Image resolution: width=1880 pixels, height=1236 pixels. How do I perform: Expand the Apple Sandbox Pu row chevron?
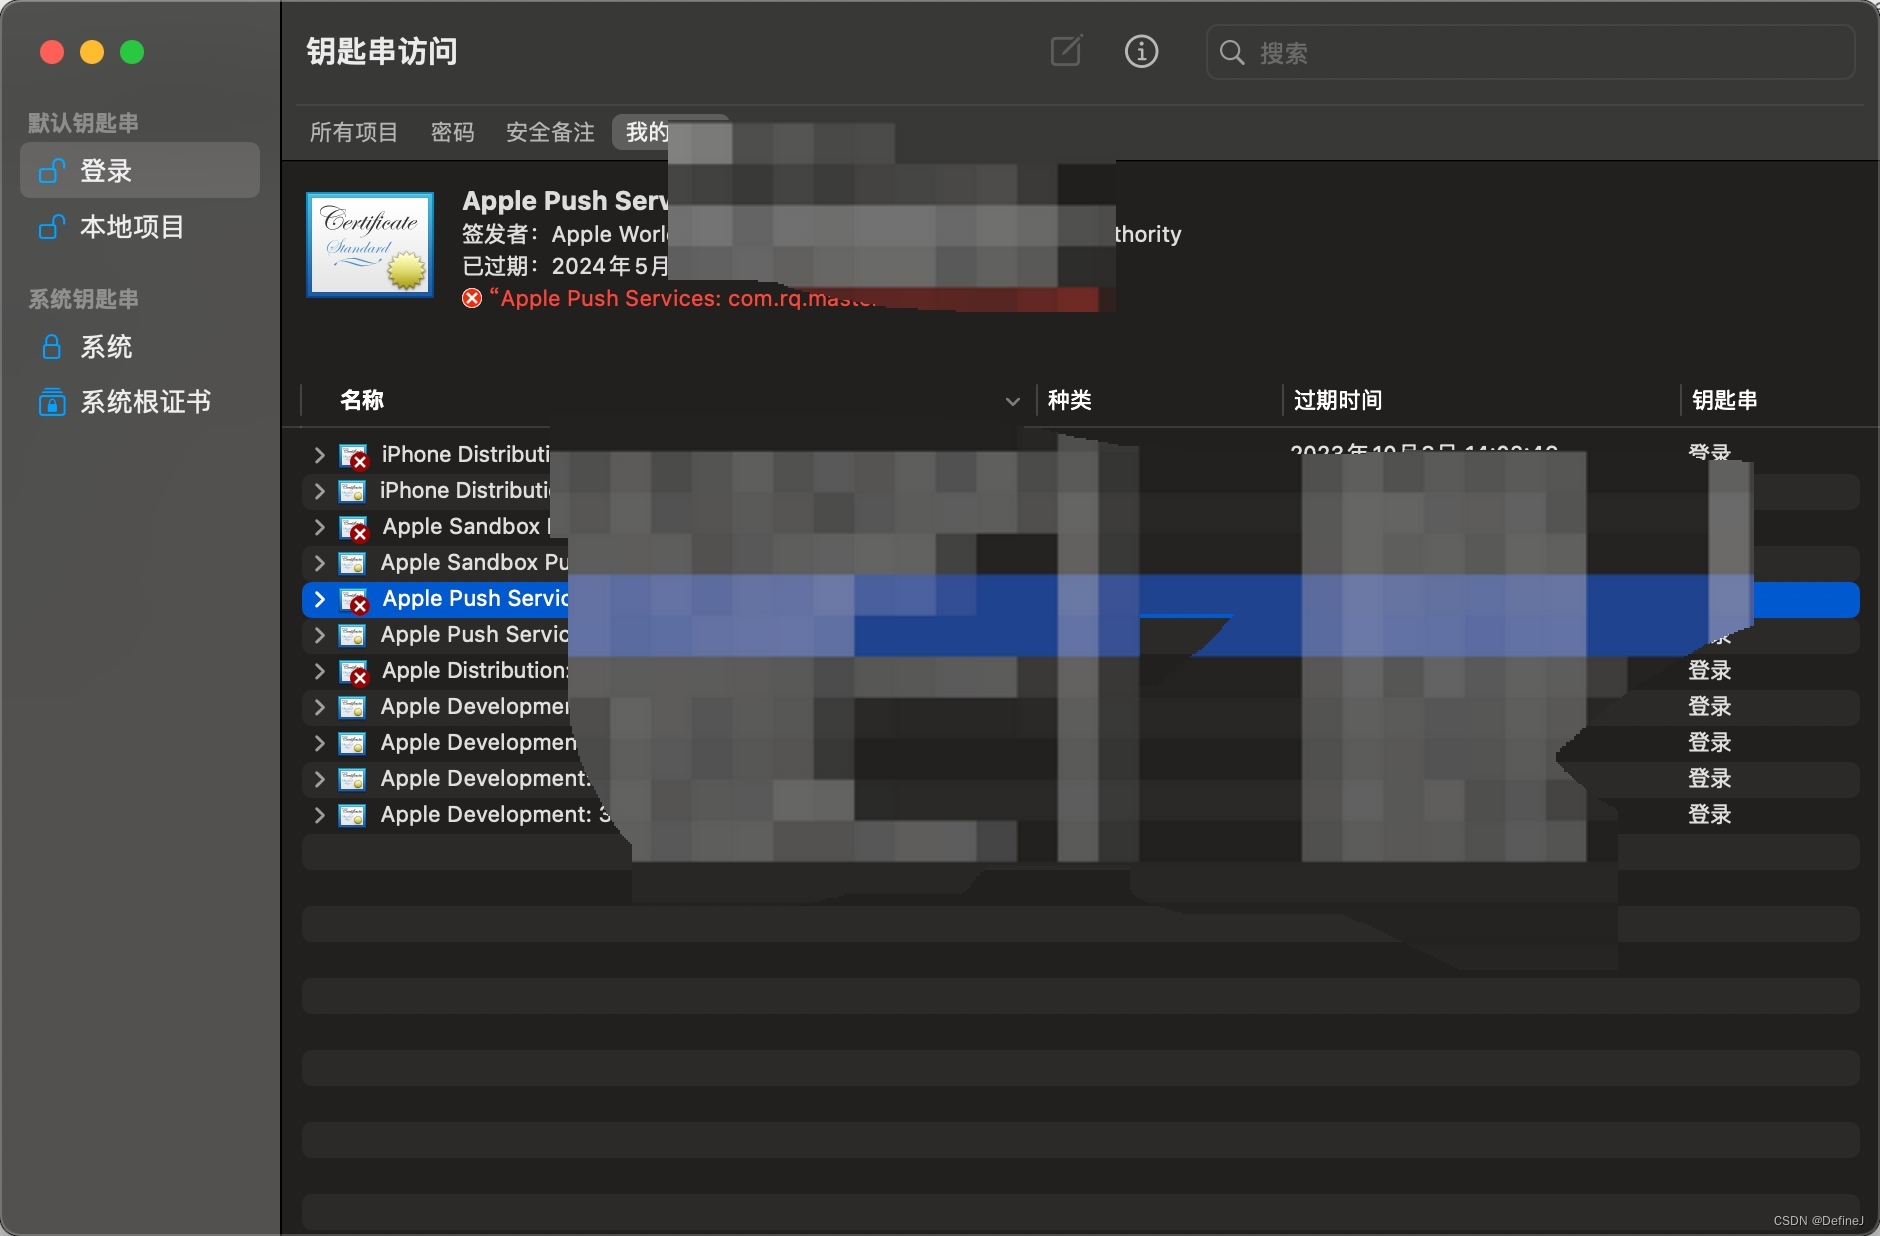319,563
